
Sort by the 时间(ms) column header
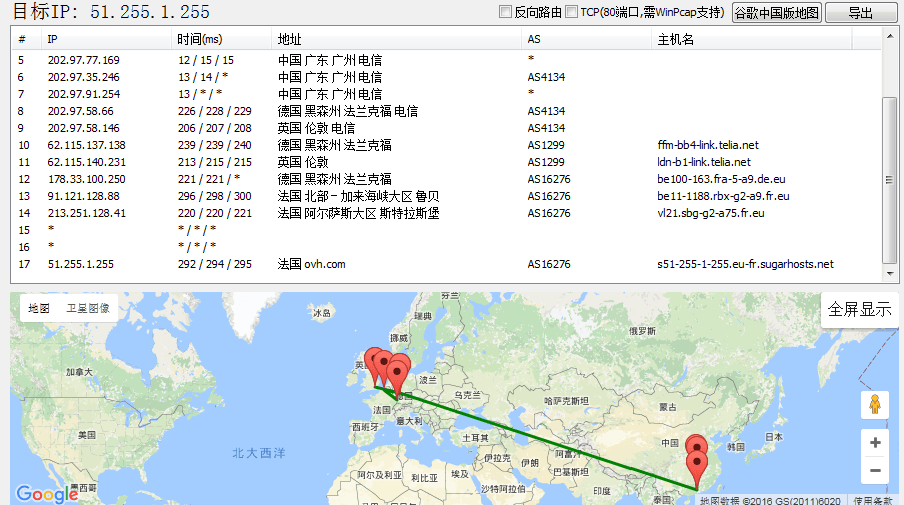200,39
